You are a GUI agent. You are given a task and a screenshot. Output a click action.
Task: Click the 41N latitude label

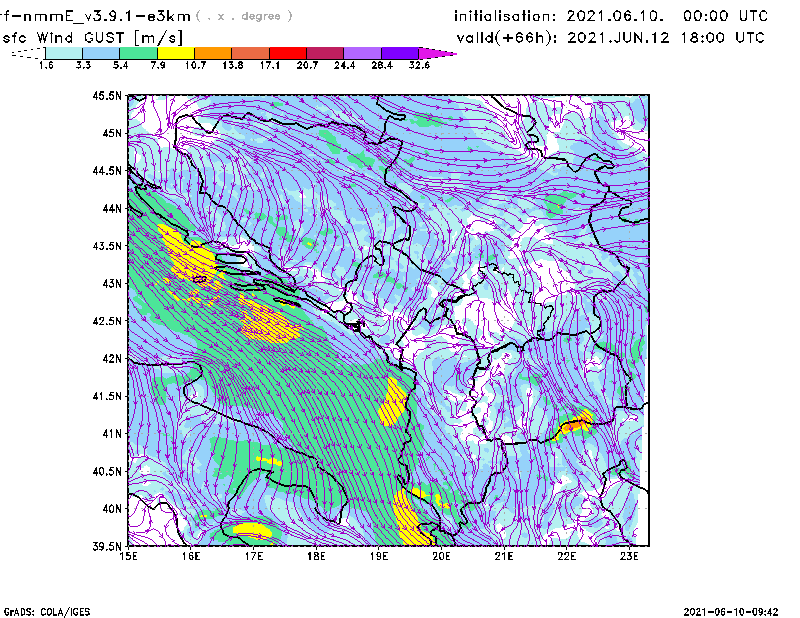112,434
